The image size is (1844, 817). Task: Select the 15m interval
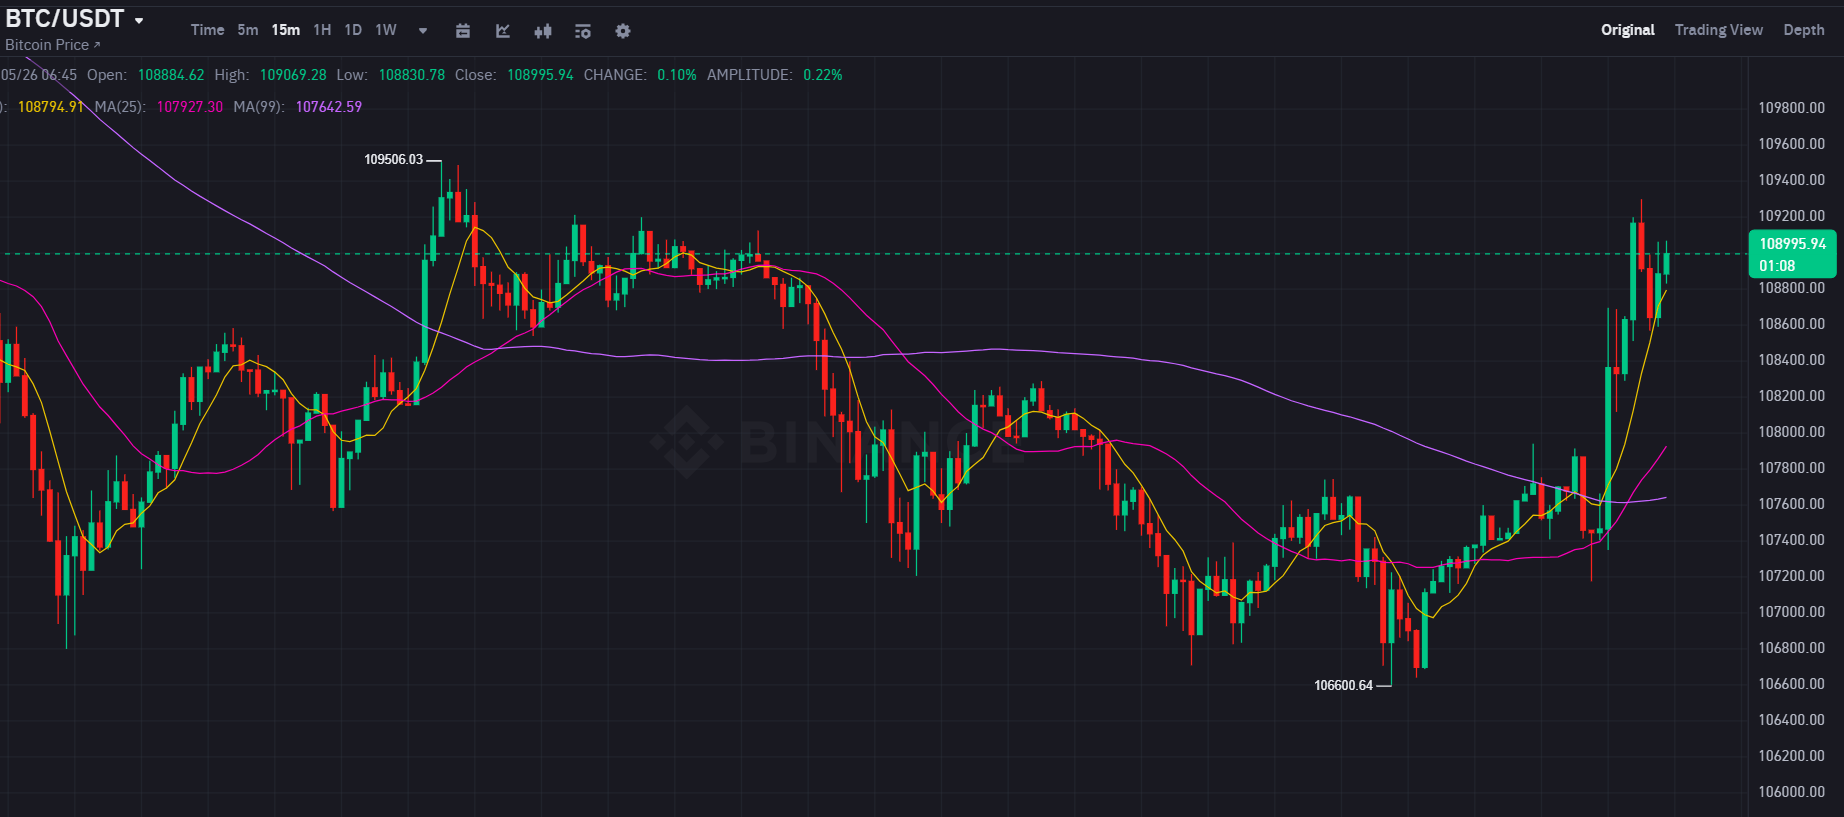click(286, 30)
